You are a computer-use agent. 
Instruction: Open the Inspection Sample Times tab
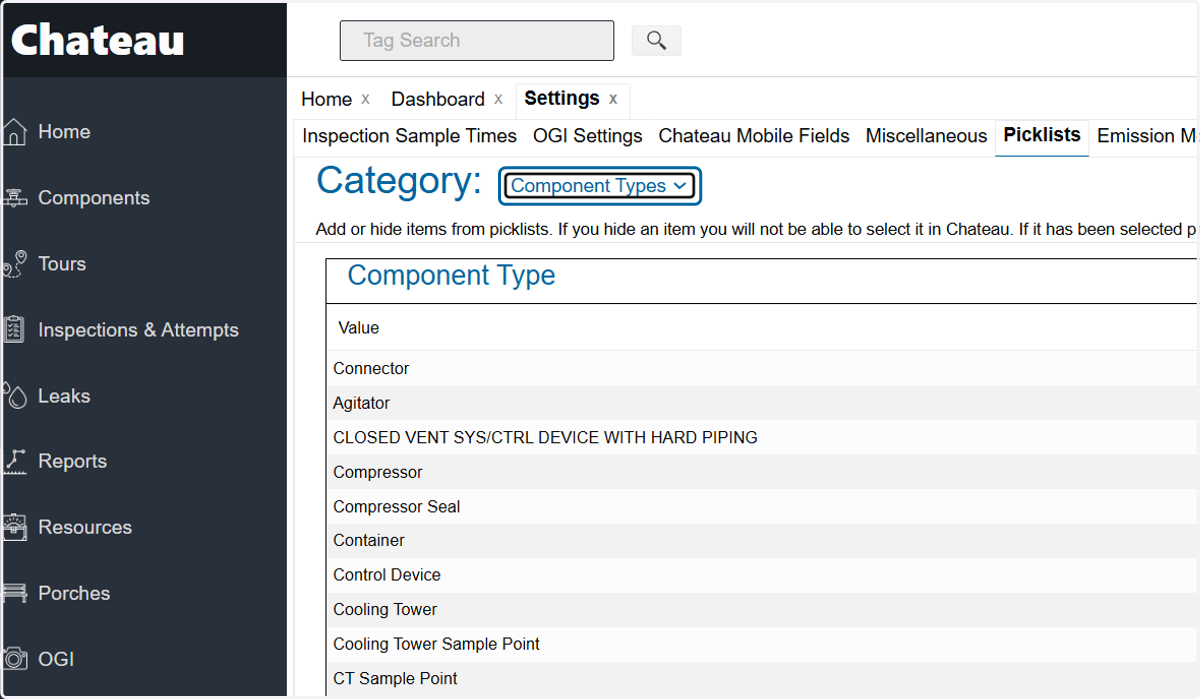click(x=409, y=136)
